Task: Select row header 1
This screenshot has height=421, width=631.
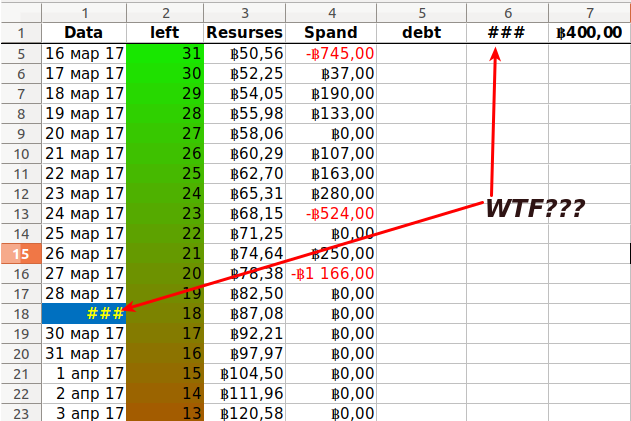Action: (21, 33)
